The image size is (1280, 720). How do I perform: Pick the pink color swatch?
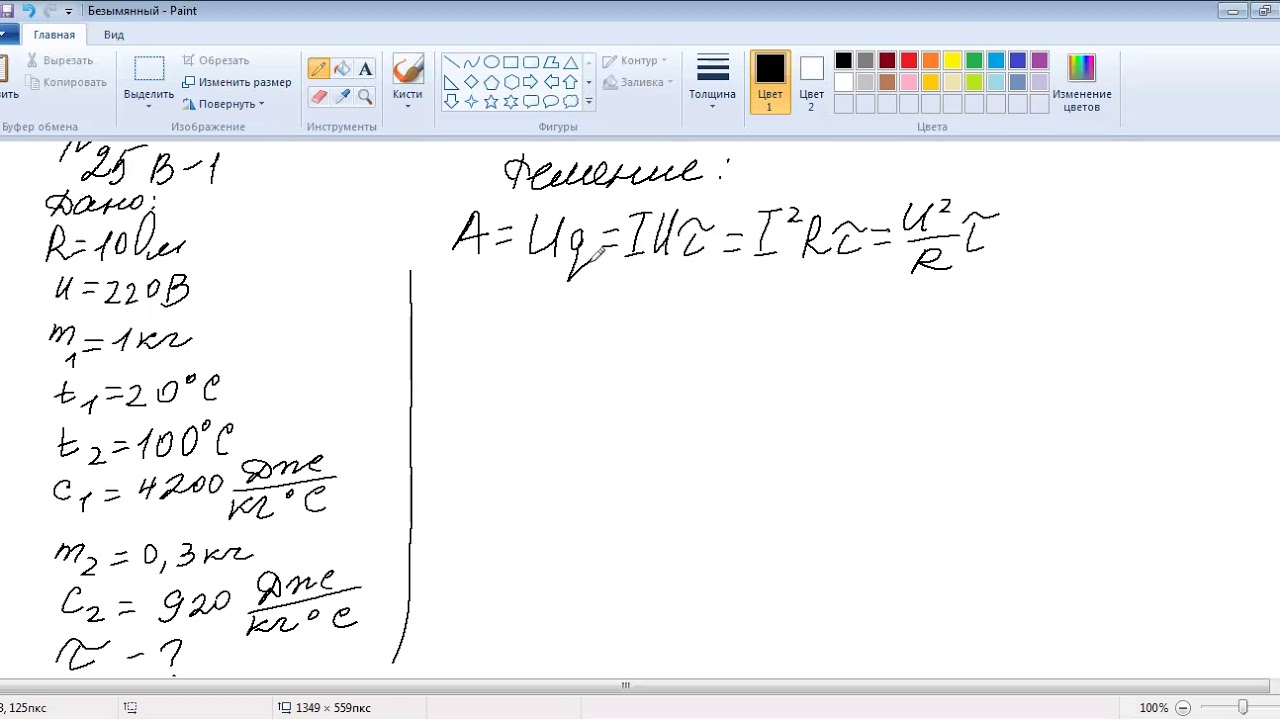click(x=909, y=82)
